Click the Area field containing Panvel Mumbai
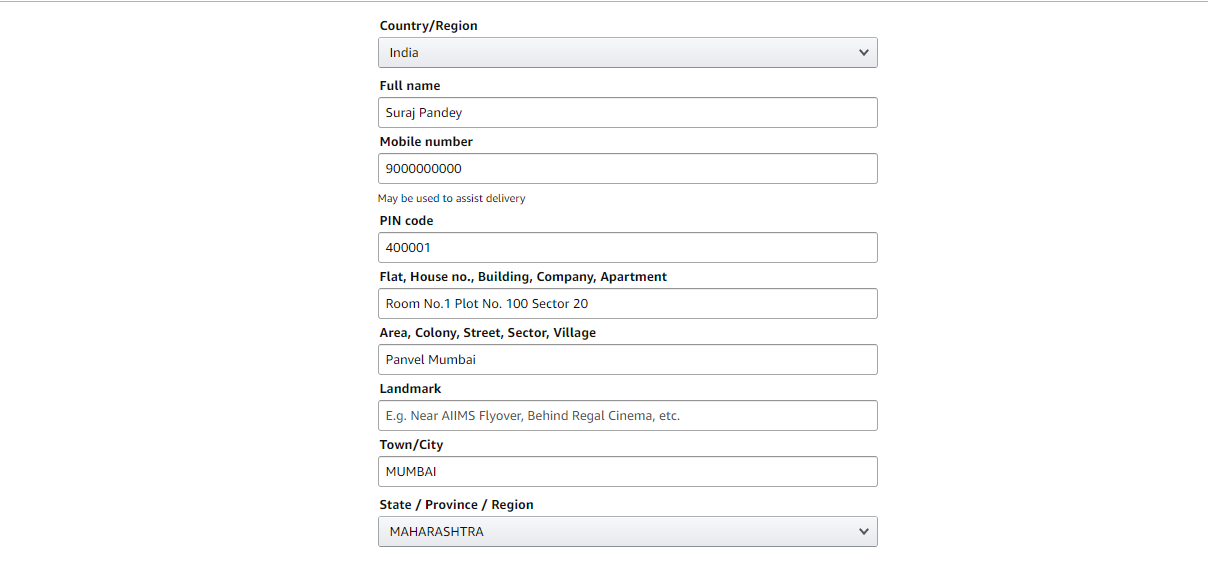Screen dimensions: 1208x562 click(627, 360)
